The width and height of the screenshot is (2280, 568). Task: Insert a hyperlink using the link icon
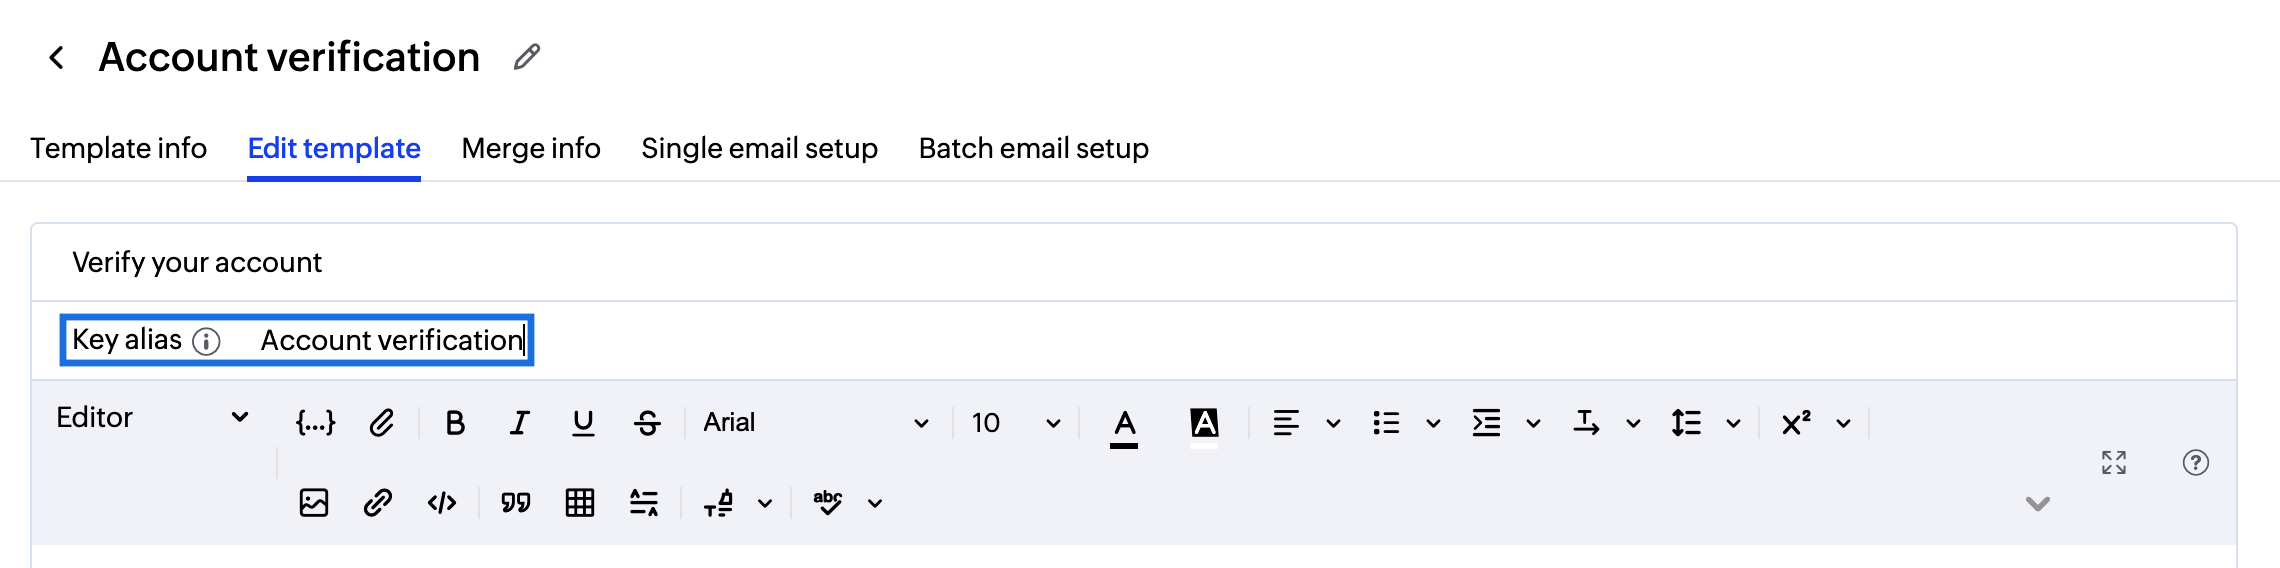coord(377,502)
